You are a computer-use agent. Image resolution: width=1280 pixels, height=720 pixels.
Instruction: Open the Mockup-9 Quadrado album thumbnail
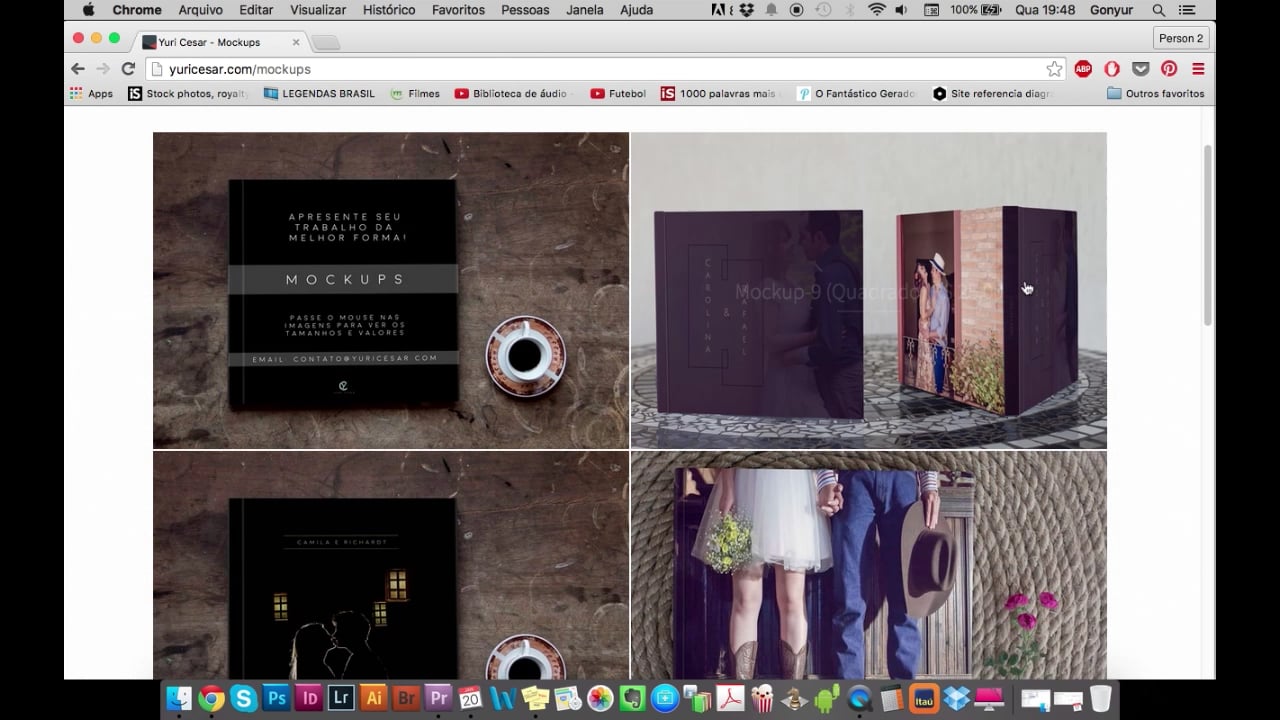(x=869, y=290)
